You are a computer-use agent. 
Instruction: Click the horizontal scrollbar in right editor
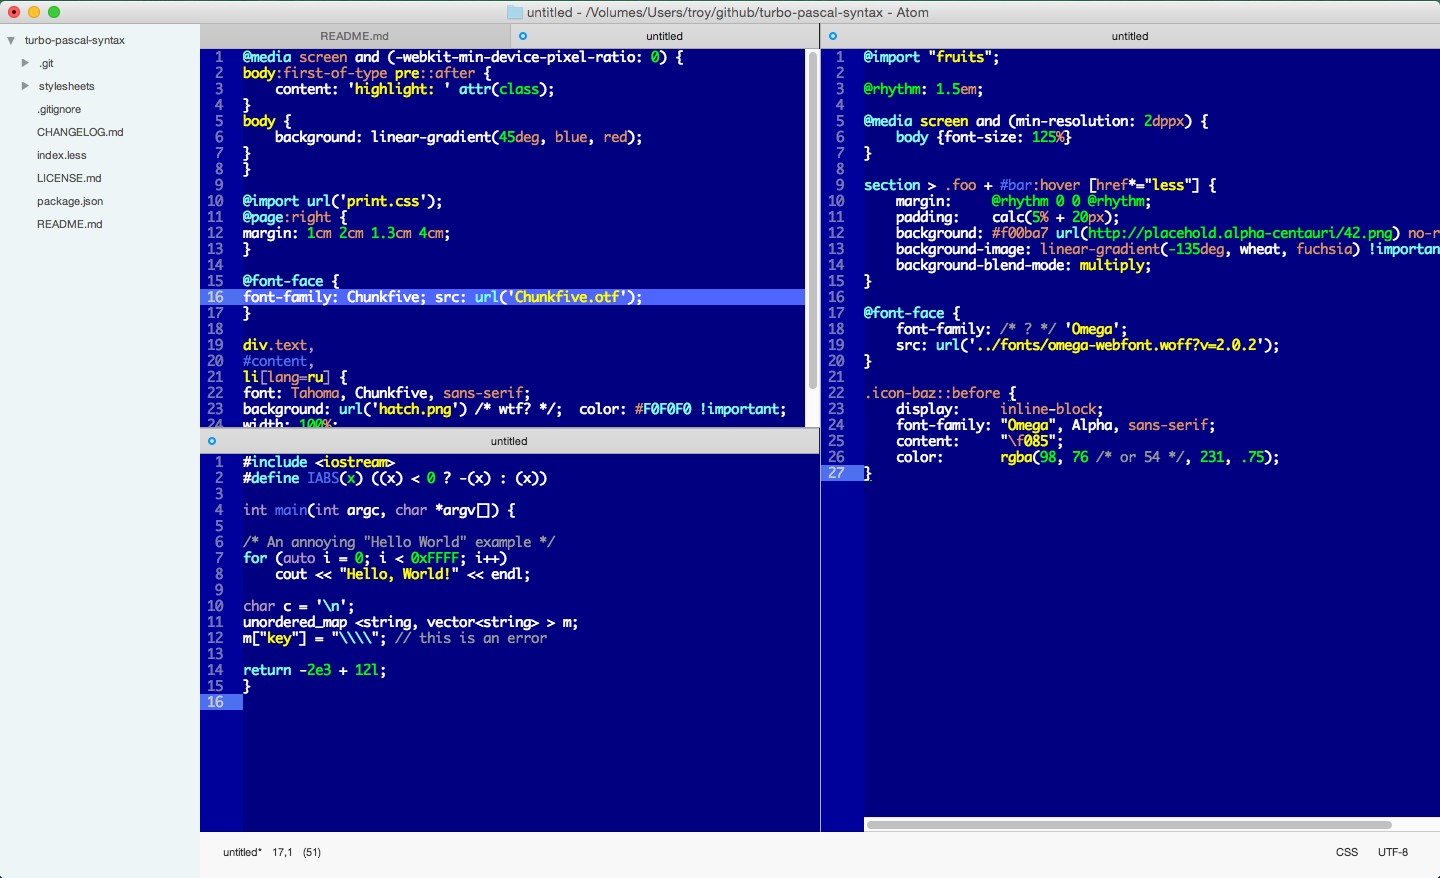click(1129, 825)
